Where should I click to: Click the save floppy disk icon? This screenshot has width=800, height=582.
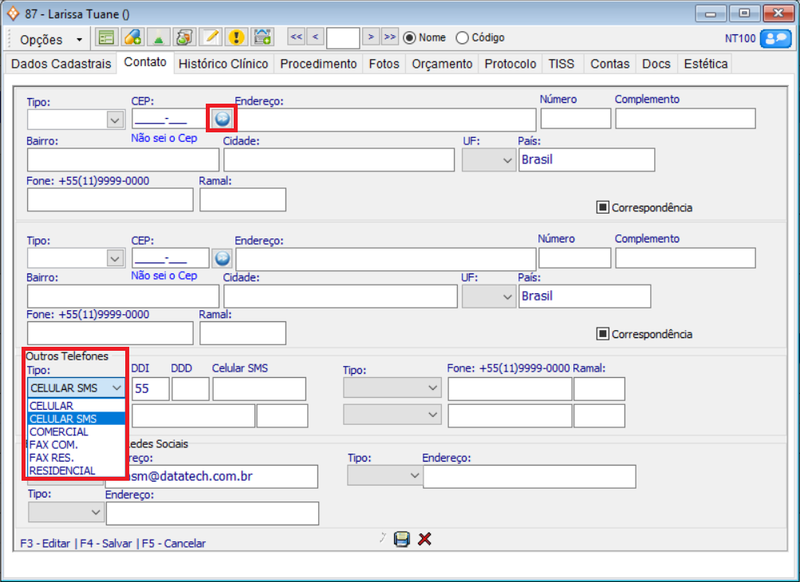402,539
